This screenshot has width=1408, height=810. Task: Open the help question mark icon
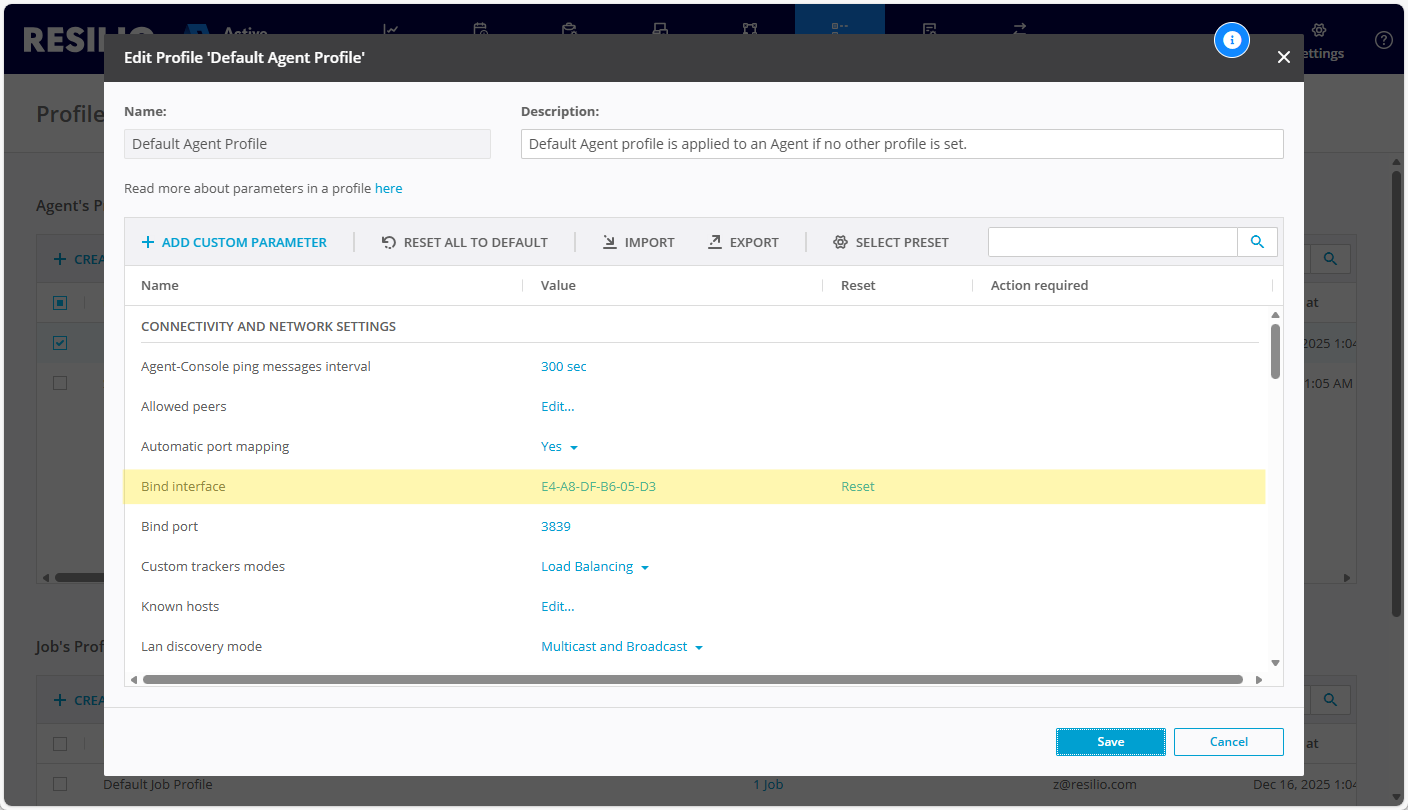[x=1384, y=40]
